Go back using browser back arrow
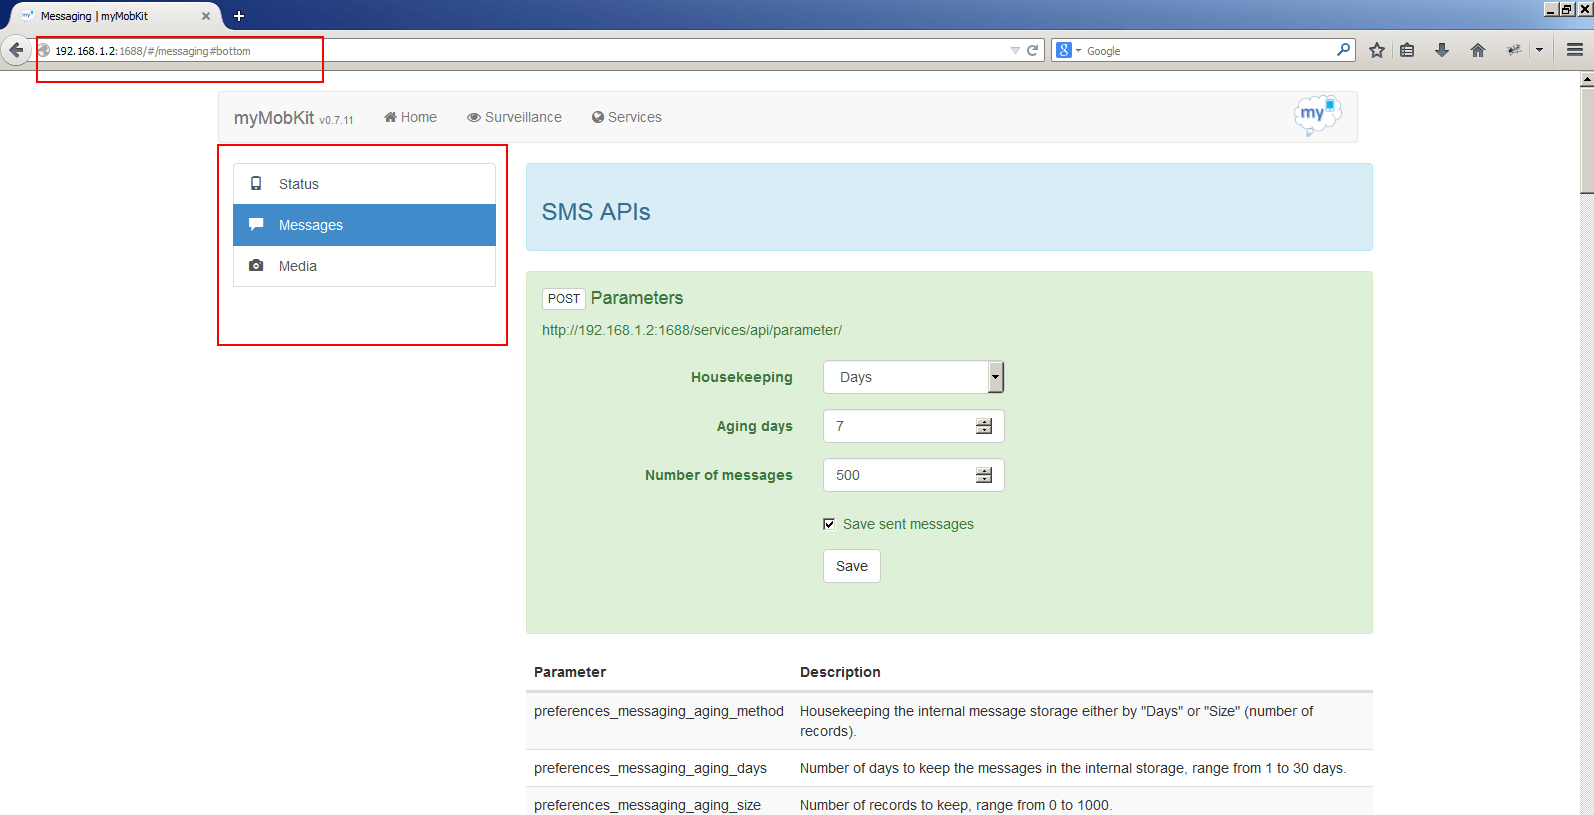The height and width of the screenshot is (815, 1594). [x=15, y=50]
